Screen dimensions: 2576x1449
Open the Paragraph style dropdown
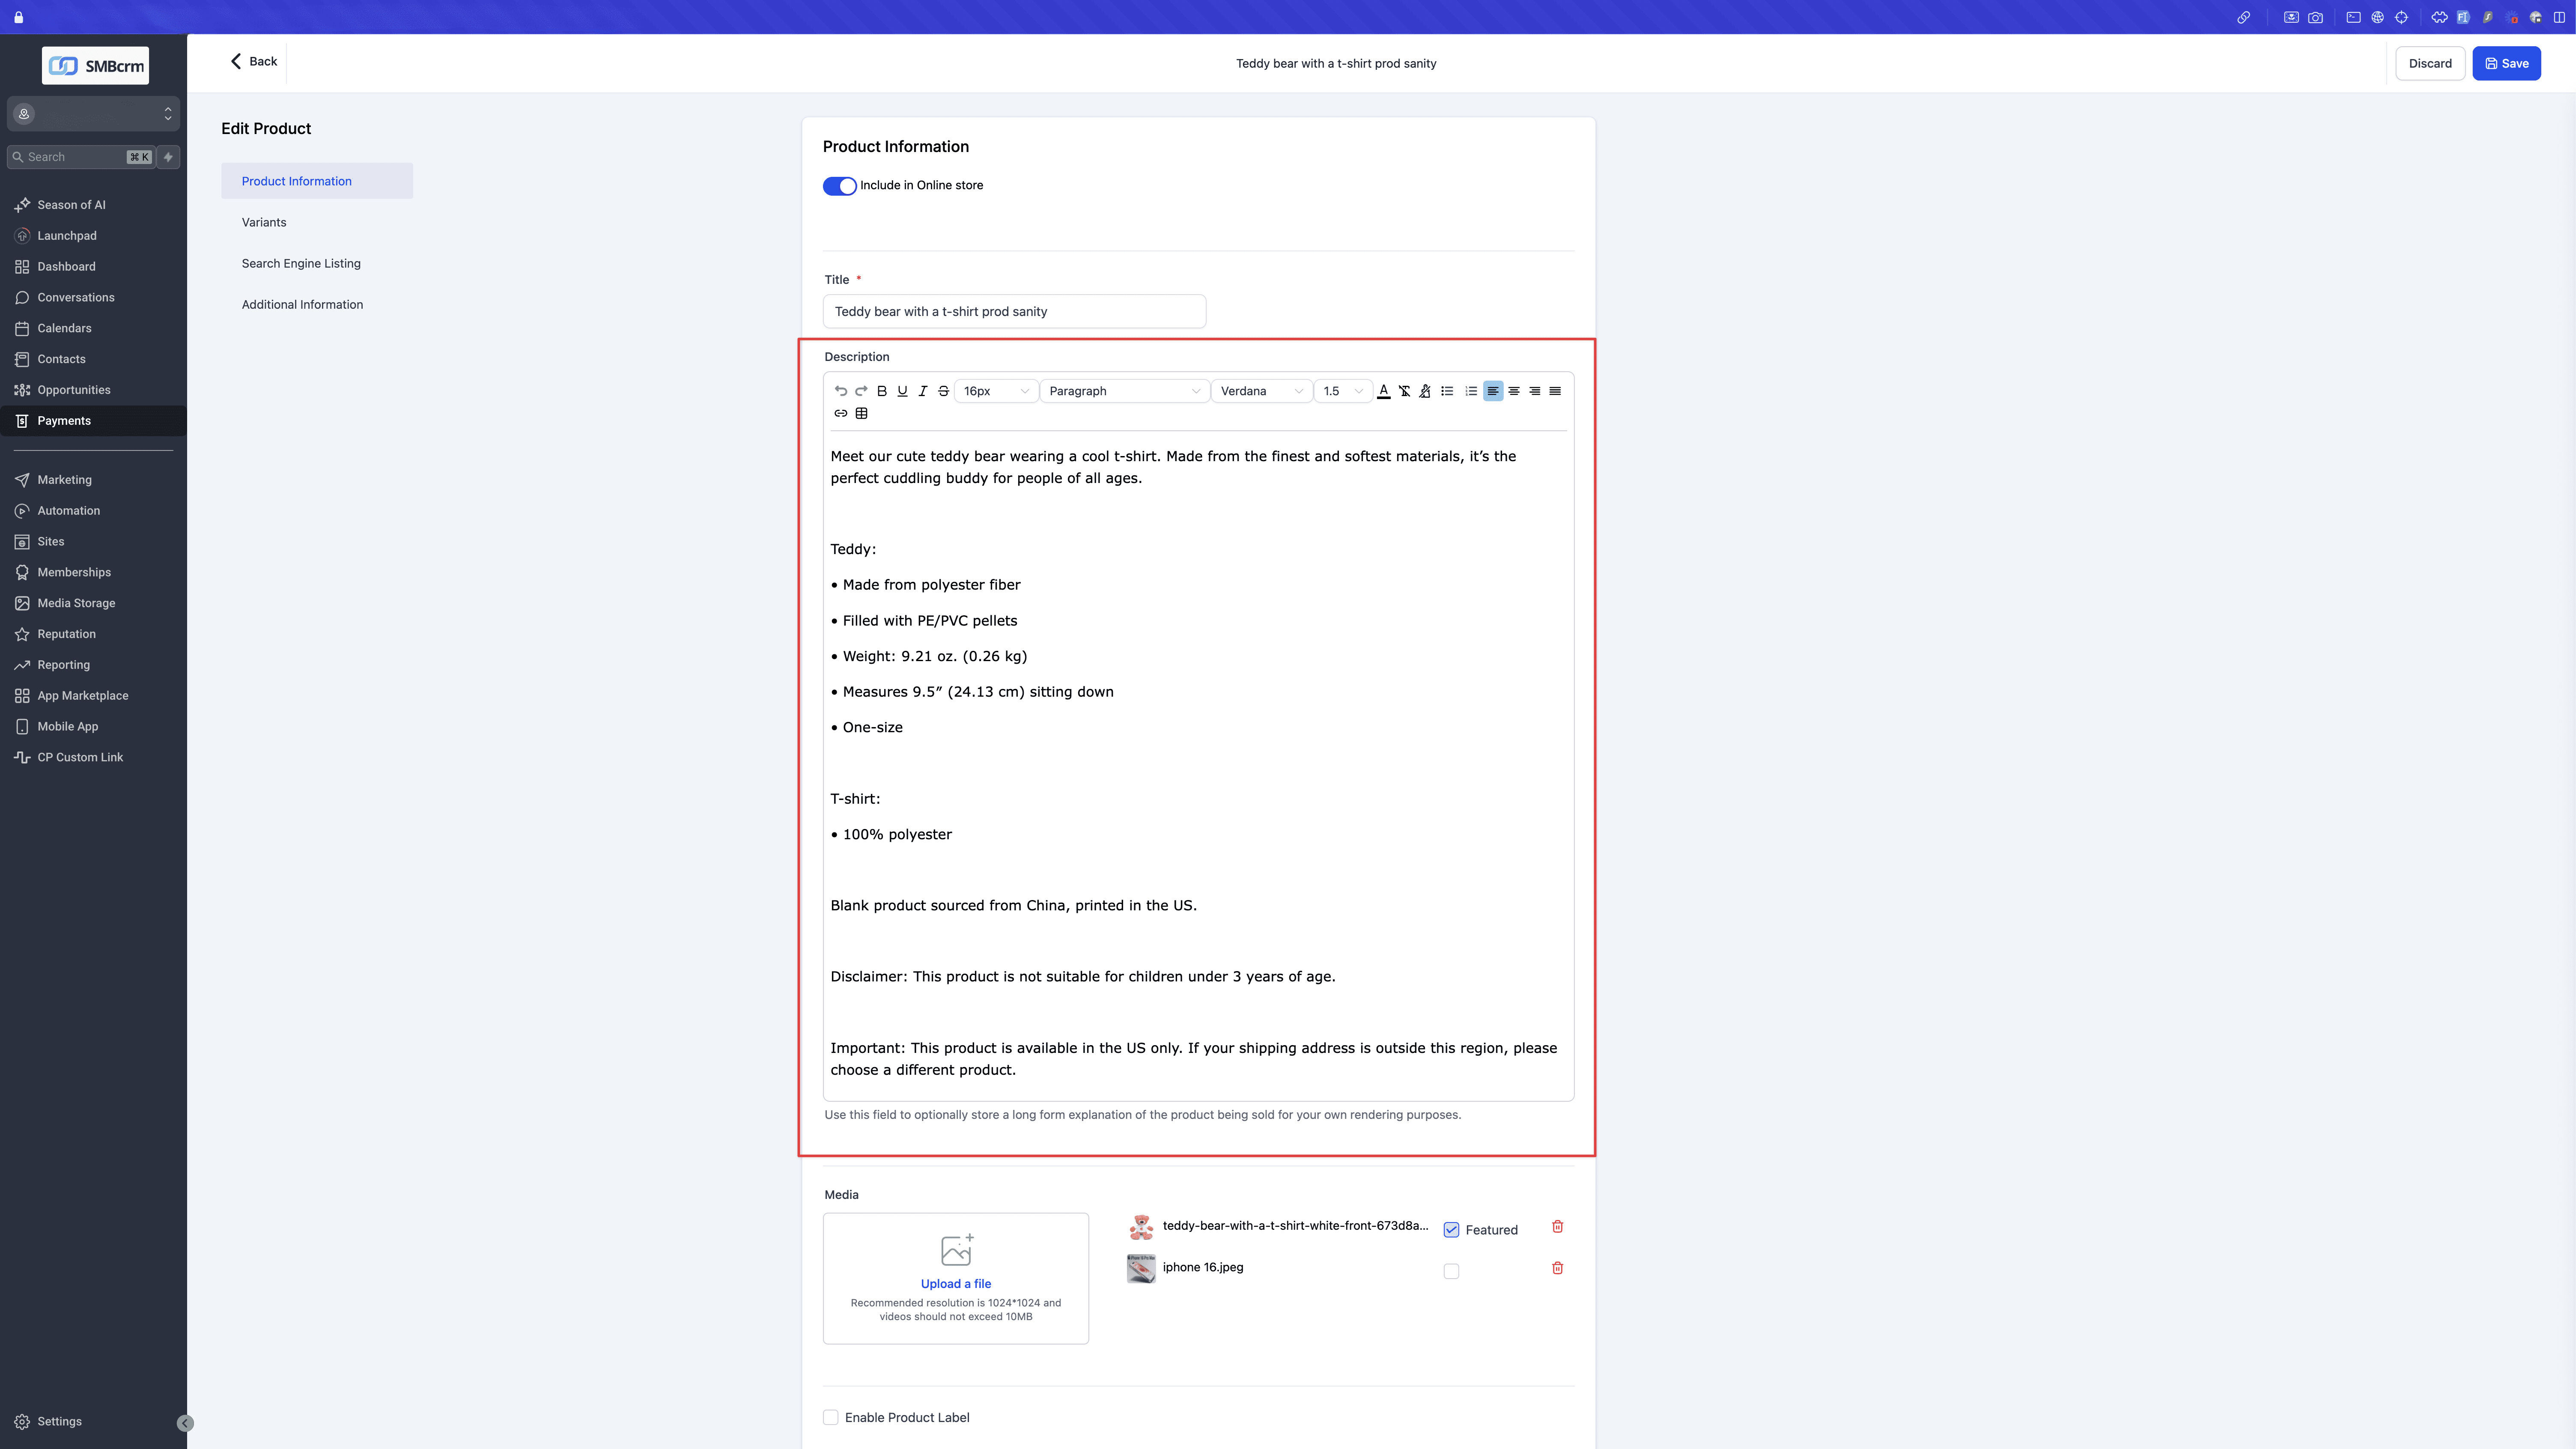pos(1124,391)
